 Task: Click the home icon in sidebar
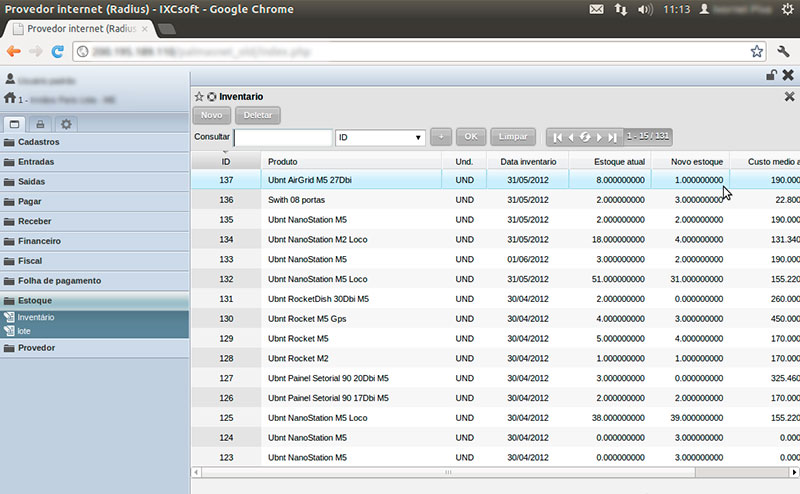10,97
